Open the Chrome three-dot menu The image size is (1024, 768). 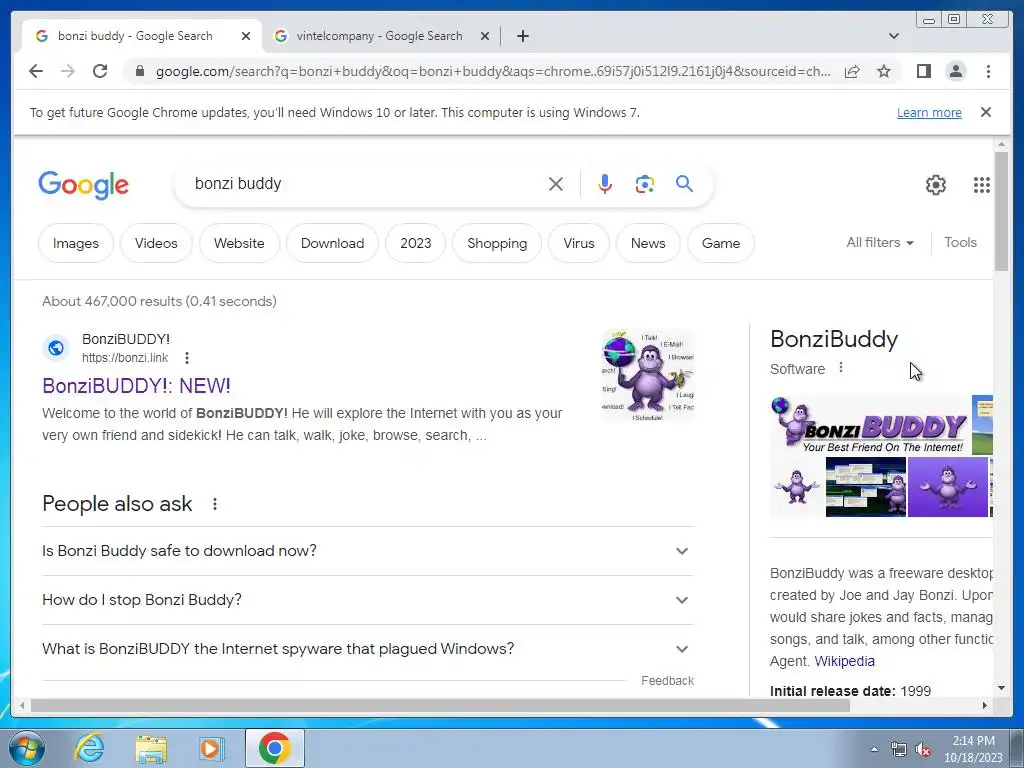(x=988, y=71)
